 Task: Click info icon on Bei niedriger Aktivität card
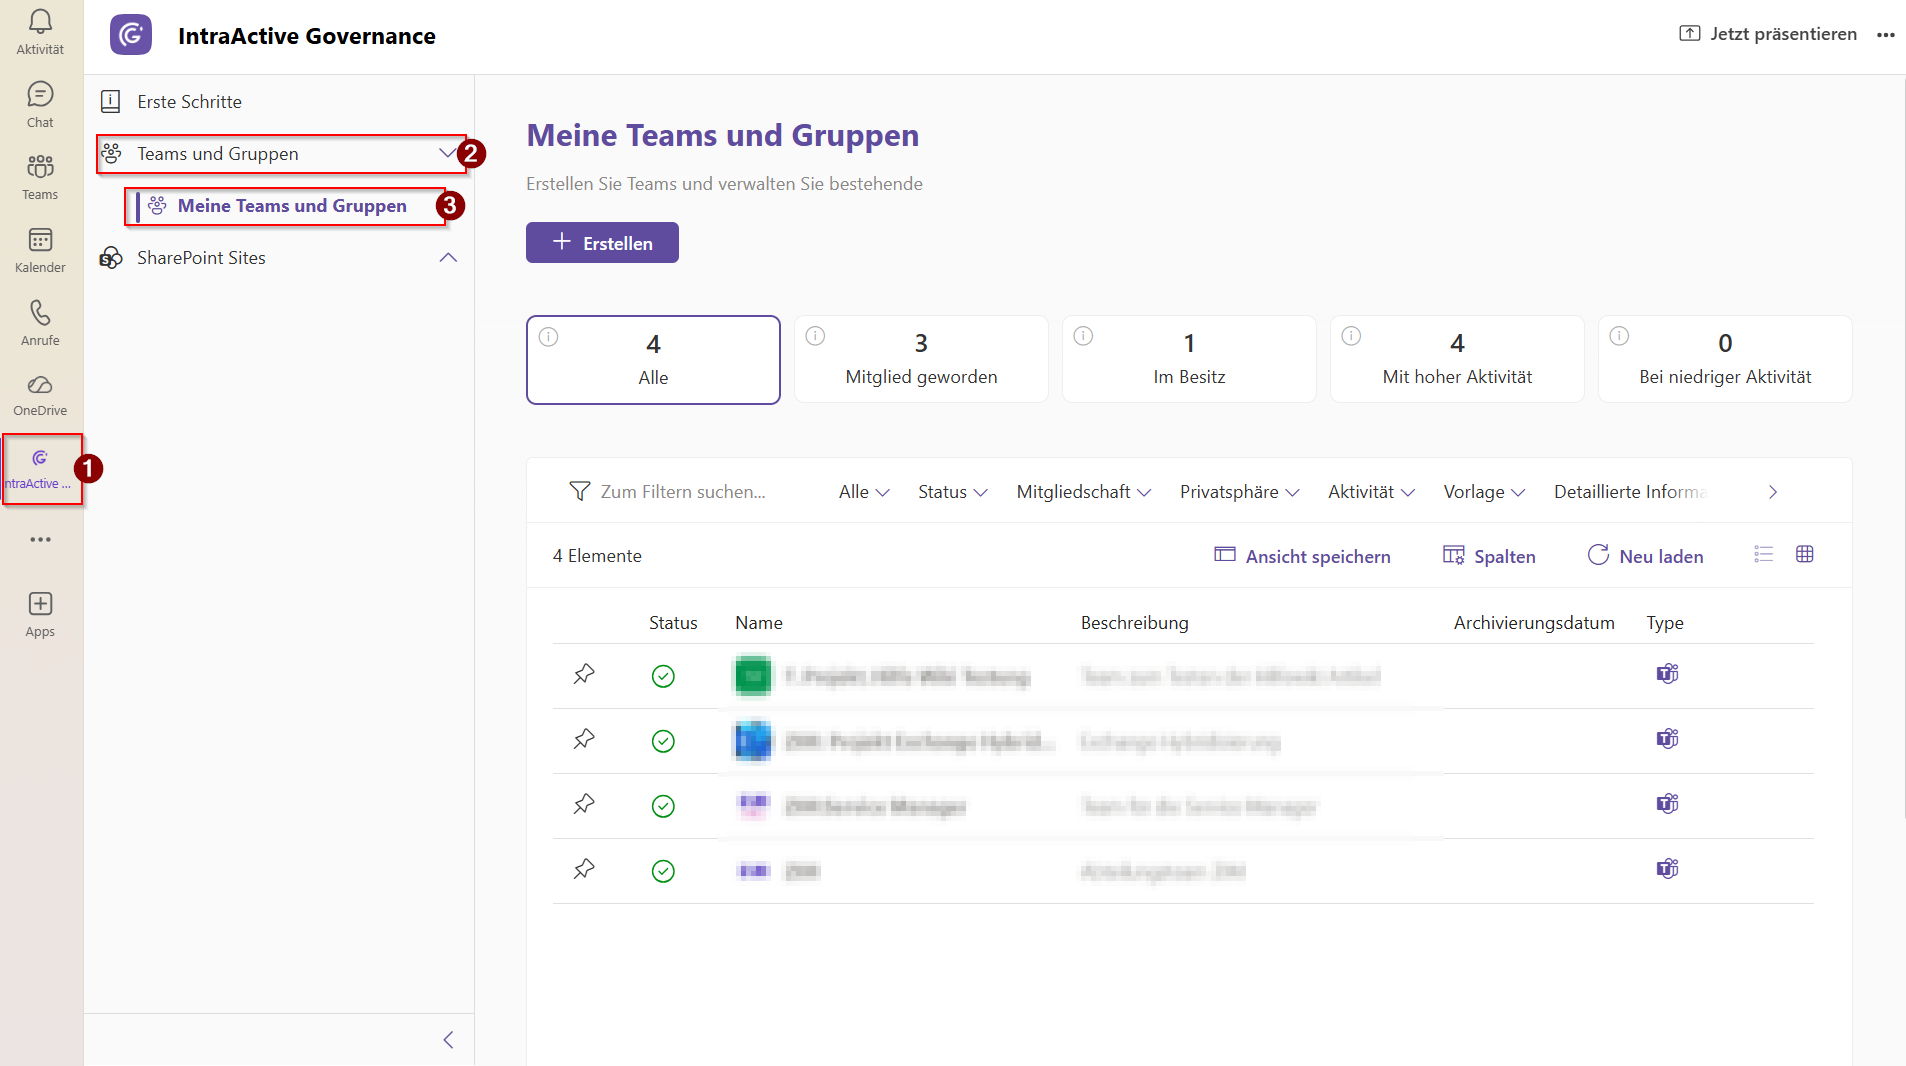(x=1619, y=335)
